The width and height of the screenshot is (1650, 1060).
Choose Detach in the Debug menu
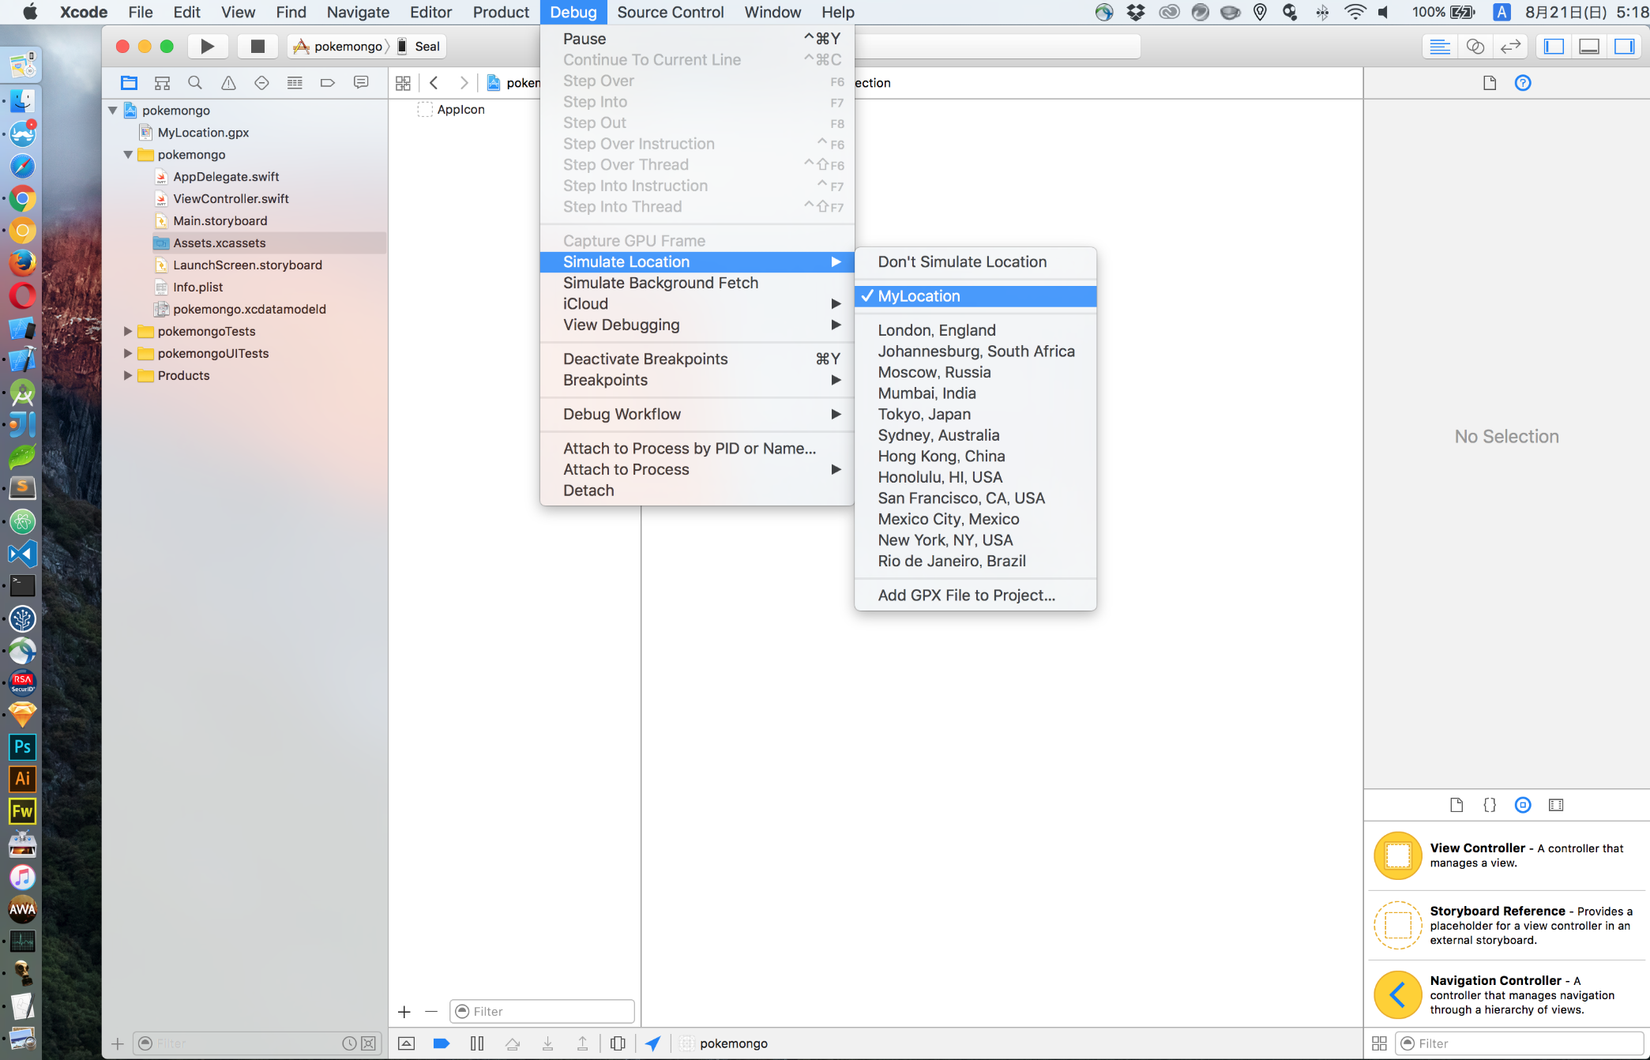pyautogui.click(x=697, y=490)
